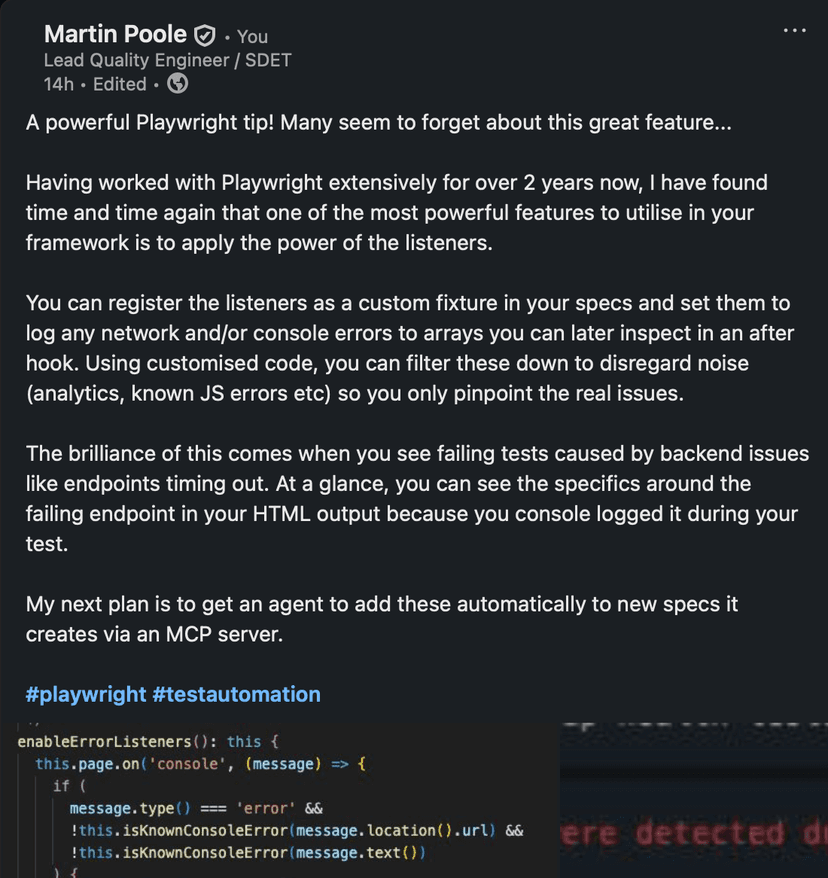Open the three-dot post options menu
The image size is (828, 878).
pos(794,31)
